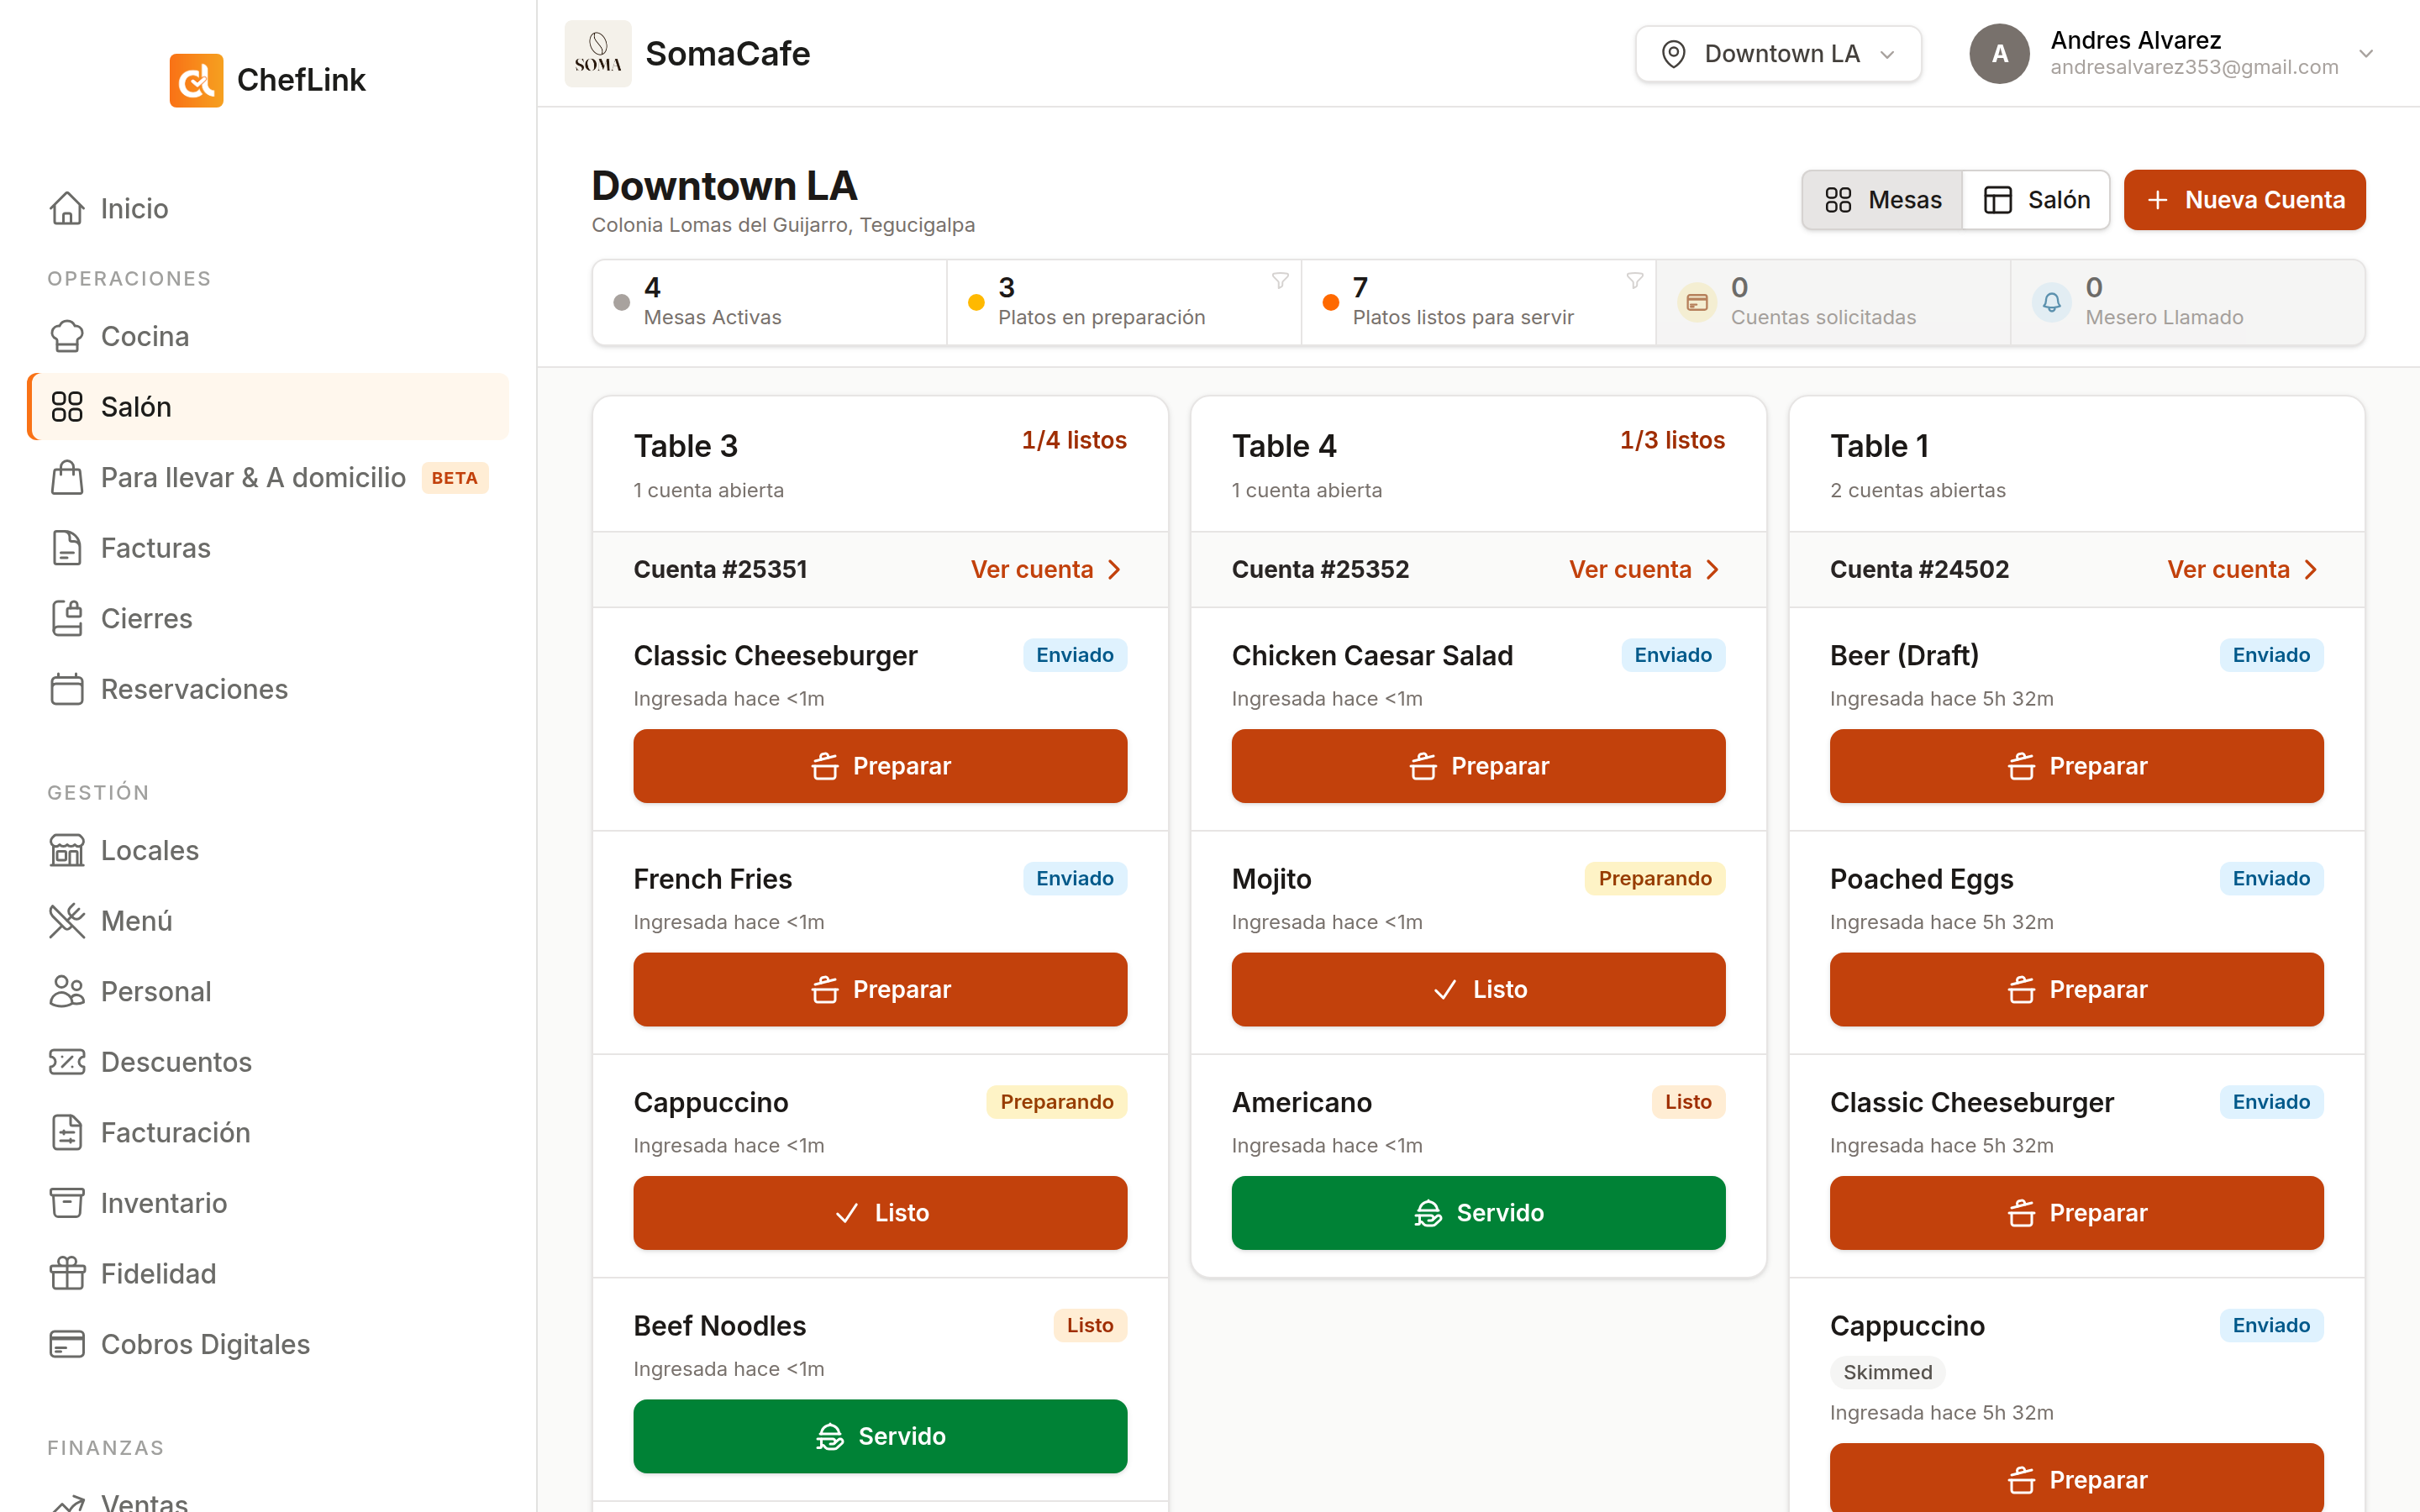Open Facturación settings document icon

67,1132
